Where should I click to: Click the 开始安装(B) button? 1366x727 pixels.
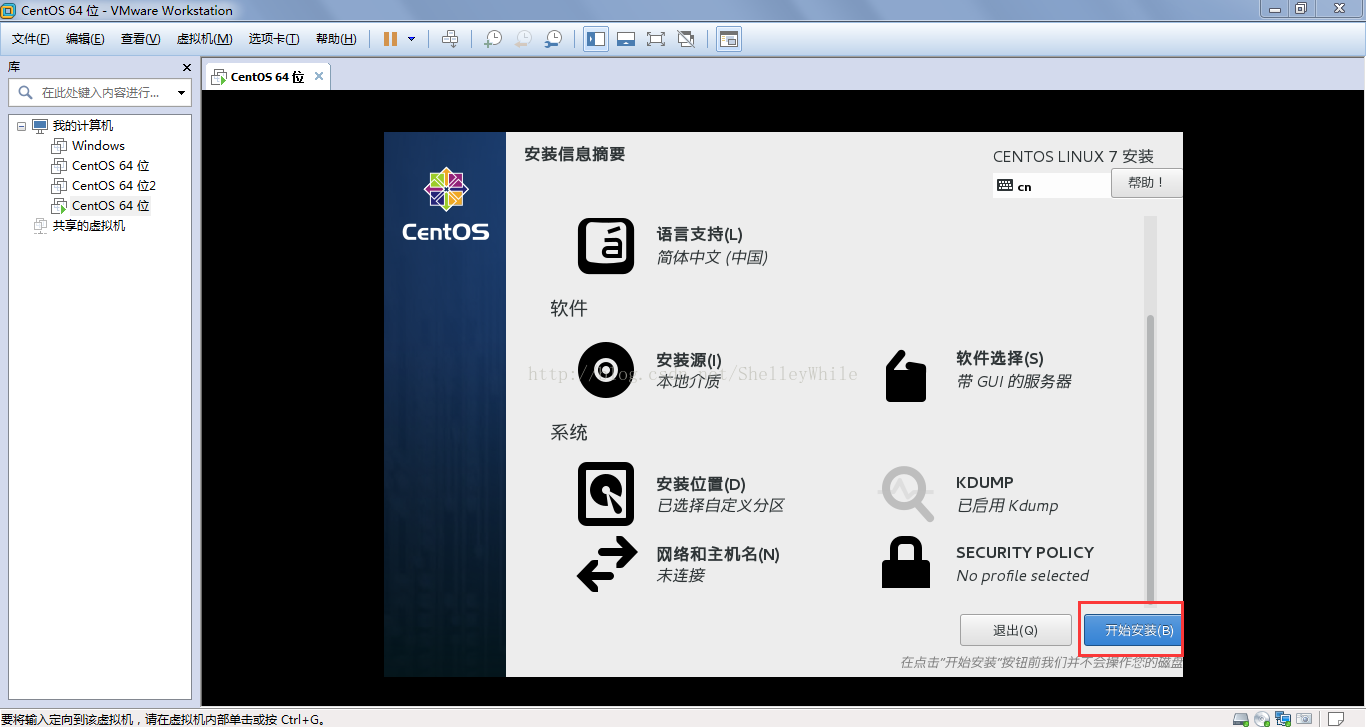coord(1132,630)
